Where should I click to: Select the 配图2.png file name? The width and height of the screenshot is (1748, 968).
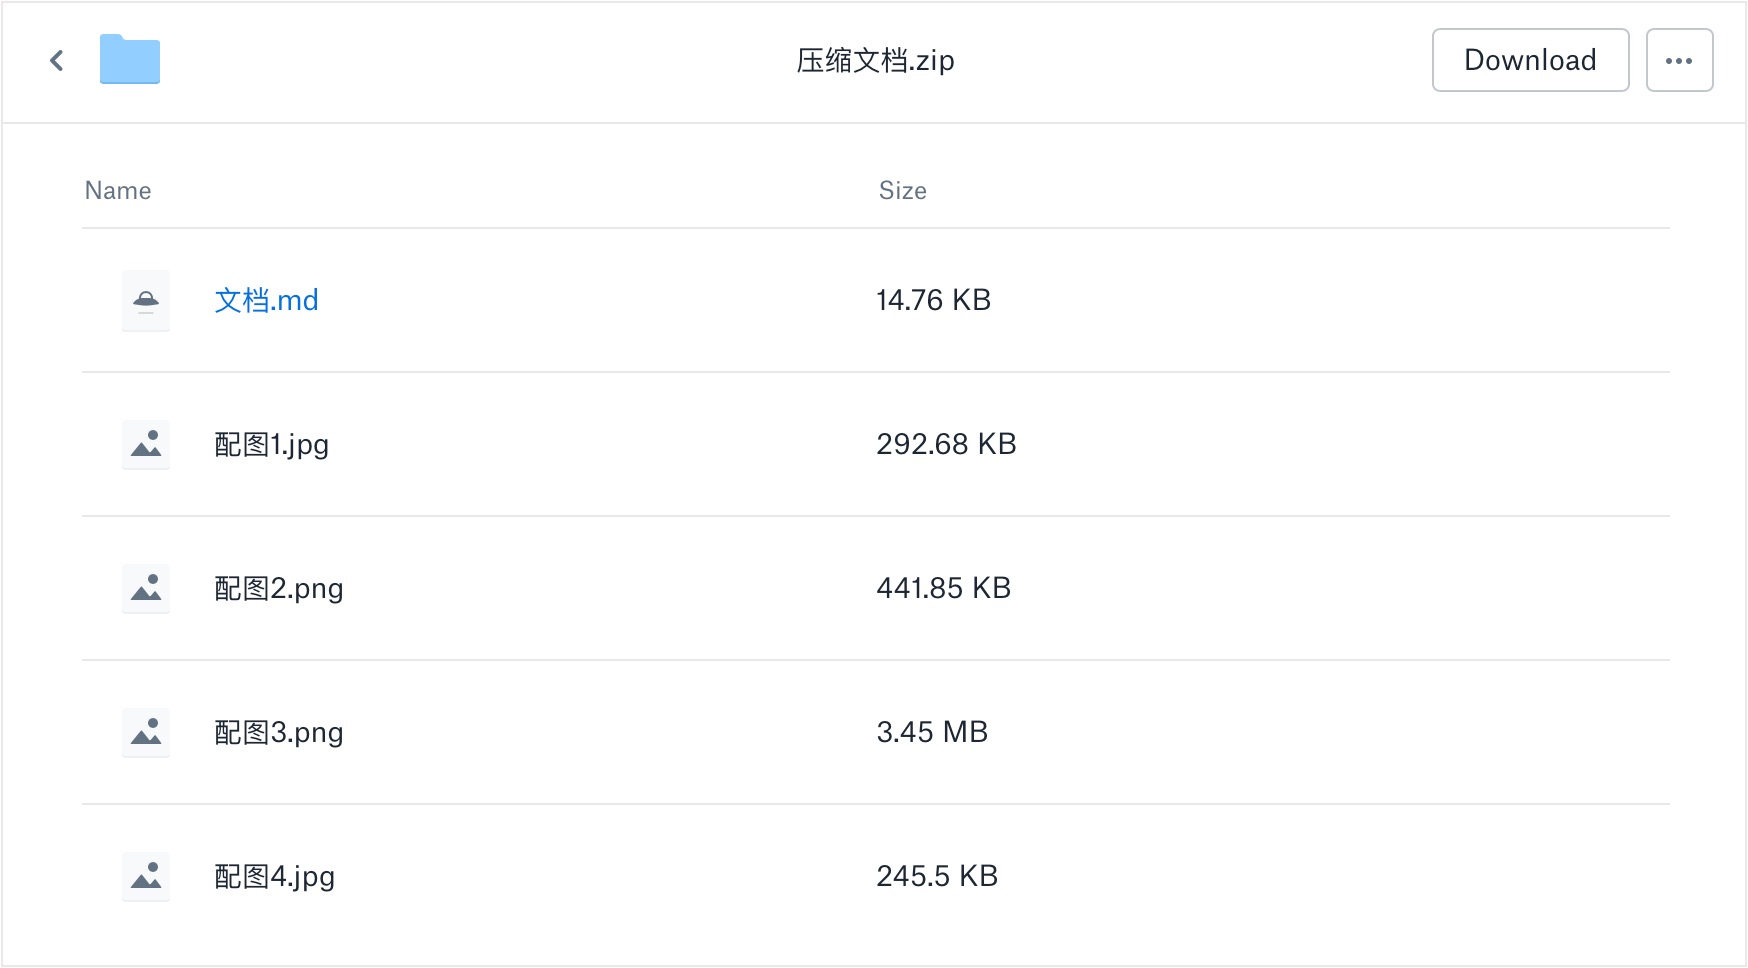[279, 588]
